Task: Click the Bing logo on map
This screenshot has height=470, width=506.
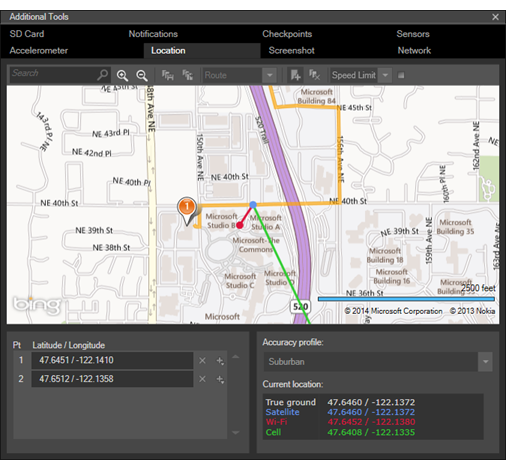Action: click(x=37, y=305)
